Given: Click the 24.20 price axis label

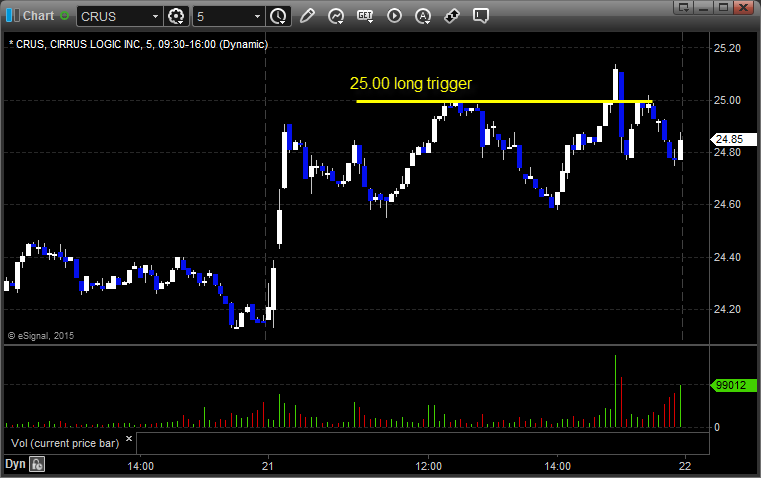Looking at the screenshot, I should pos(727,309).
